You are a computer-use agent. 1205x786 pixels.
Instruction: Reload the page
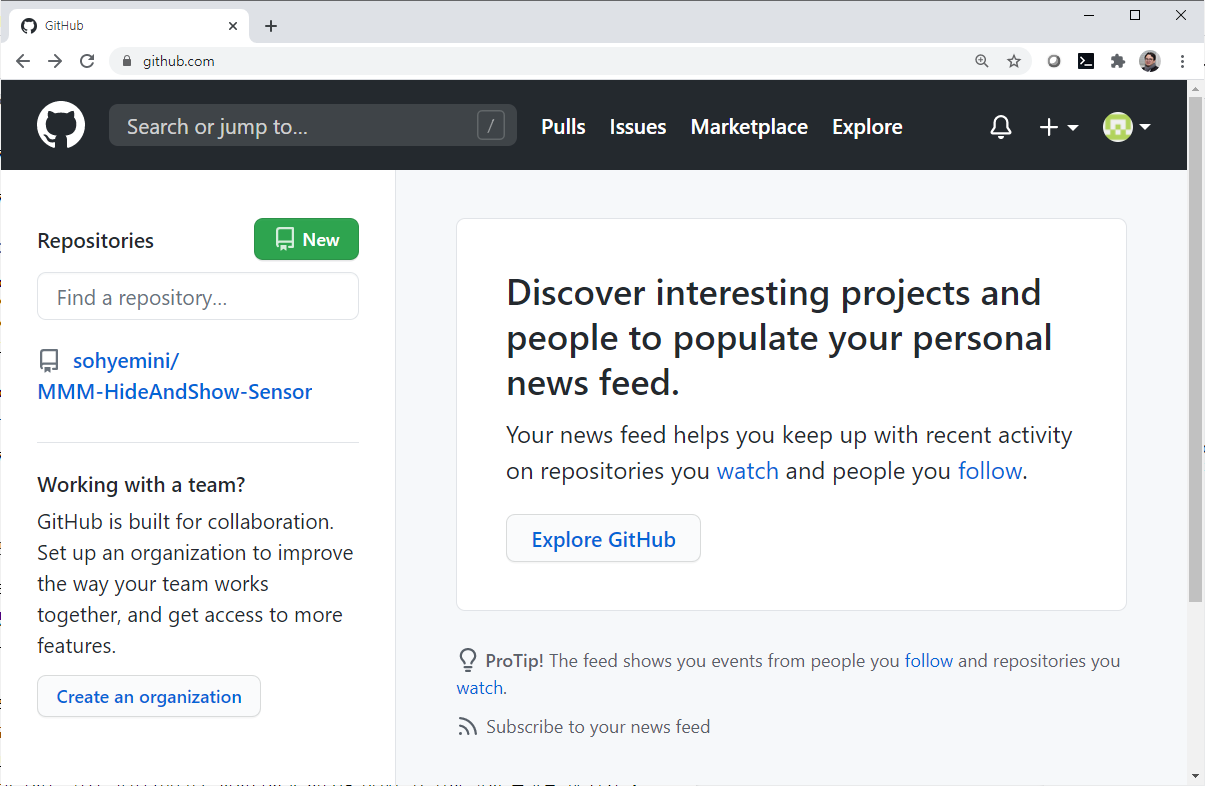(87, 61)
